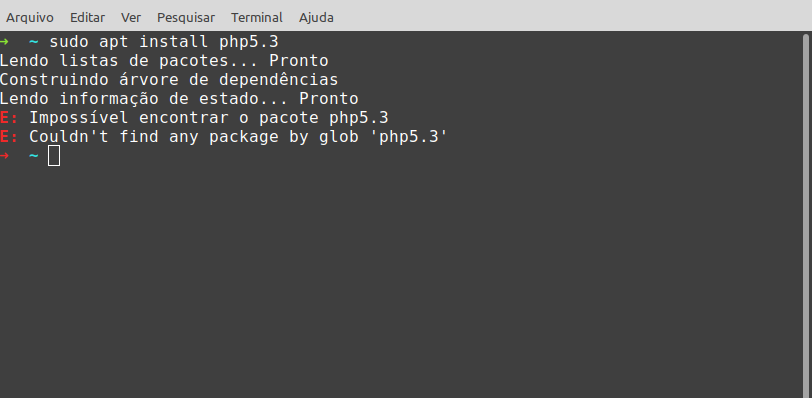The image size is (812, 398).
Task: Click the 'Lendo listas de pacotes' output line
Action: [164, 61]
